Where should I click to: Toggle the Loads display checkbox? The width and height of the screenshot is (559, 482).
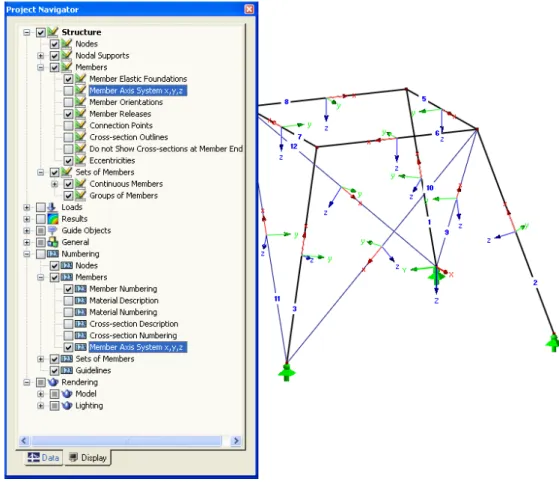coord(41,207)
